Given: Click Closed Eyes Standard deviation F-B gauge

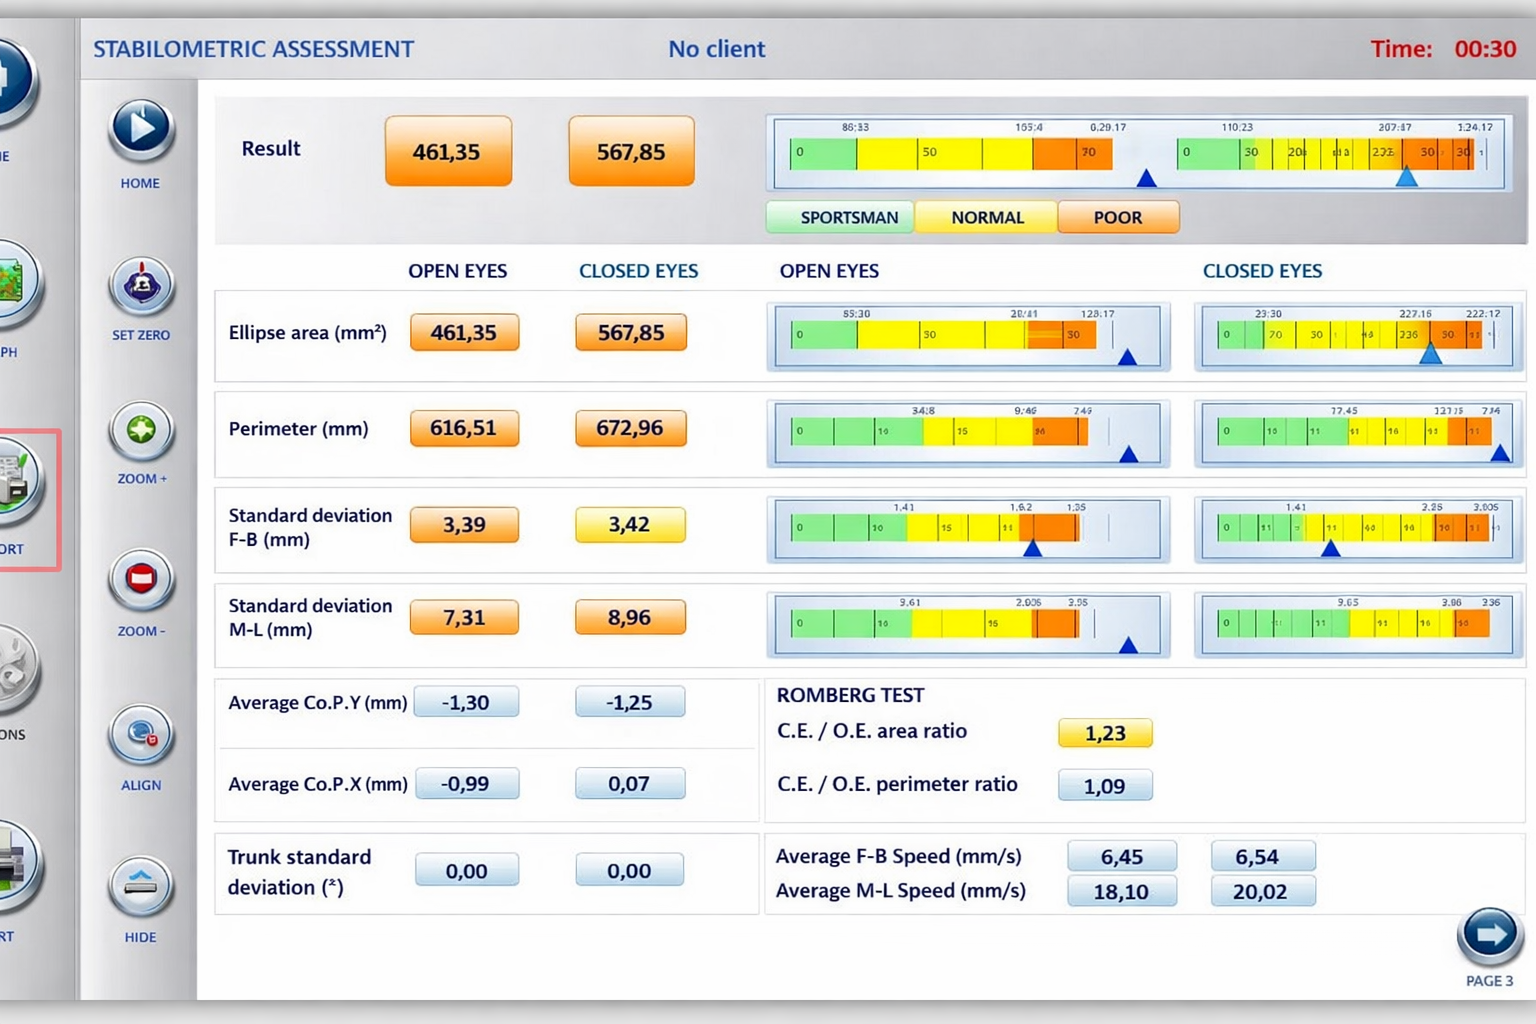Looking at the screenshot, I should (x=1357, y=530).
